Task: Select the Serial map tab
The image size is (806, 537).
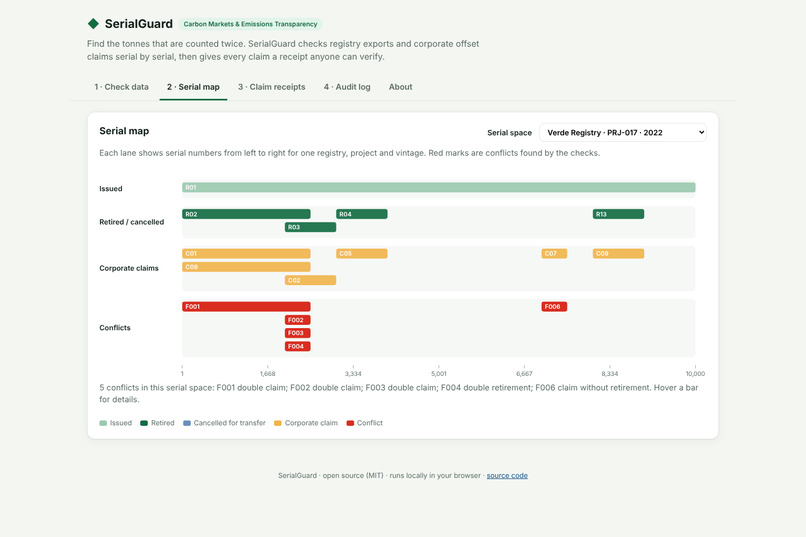Action: click(x=193, y=87)
